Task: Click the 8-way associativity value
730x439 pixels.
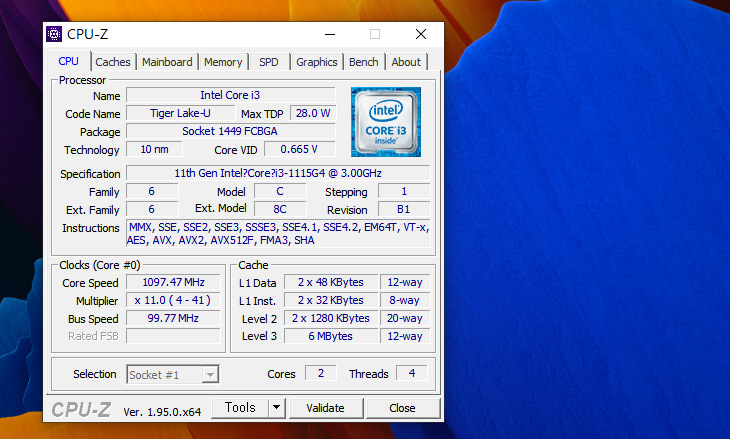Action: point(405,300)
